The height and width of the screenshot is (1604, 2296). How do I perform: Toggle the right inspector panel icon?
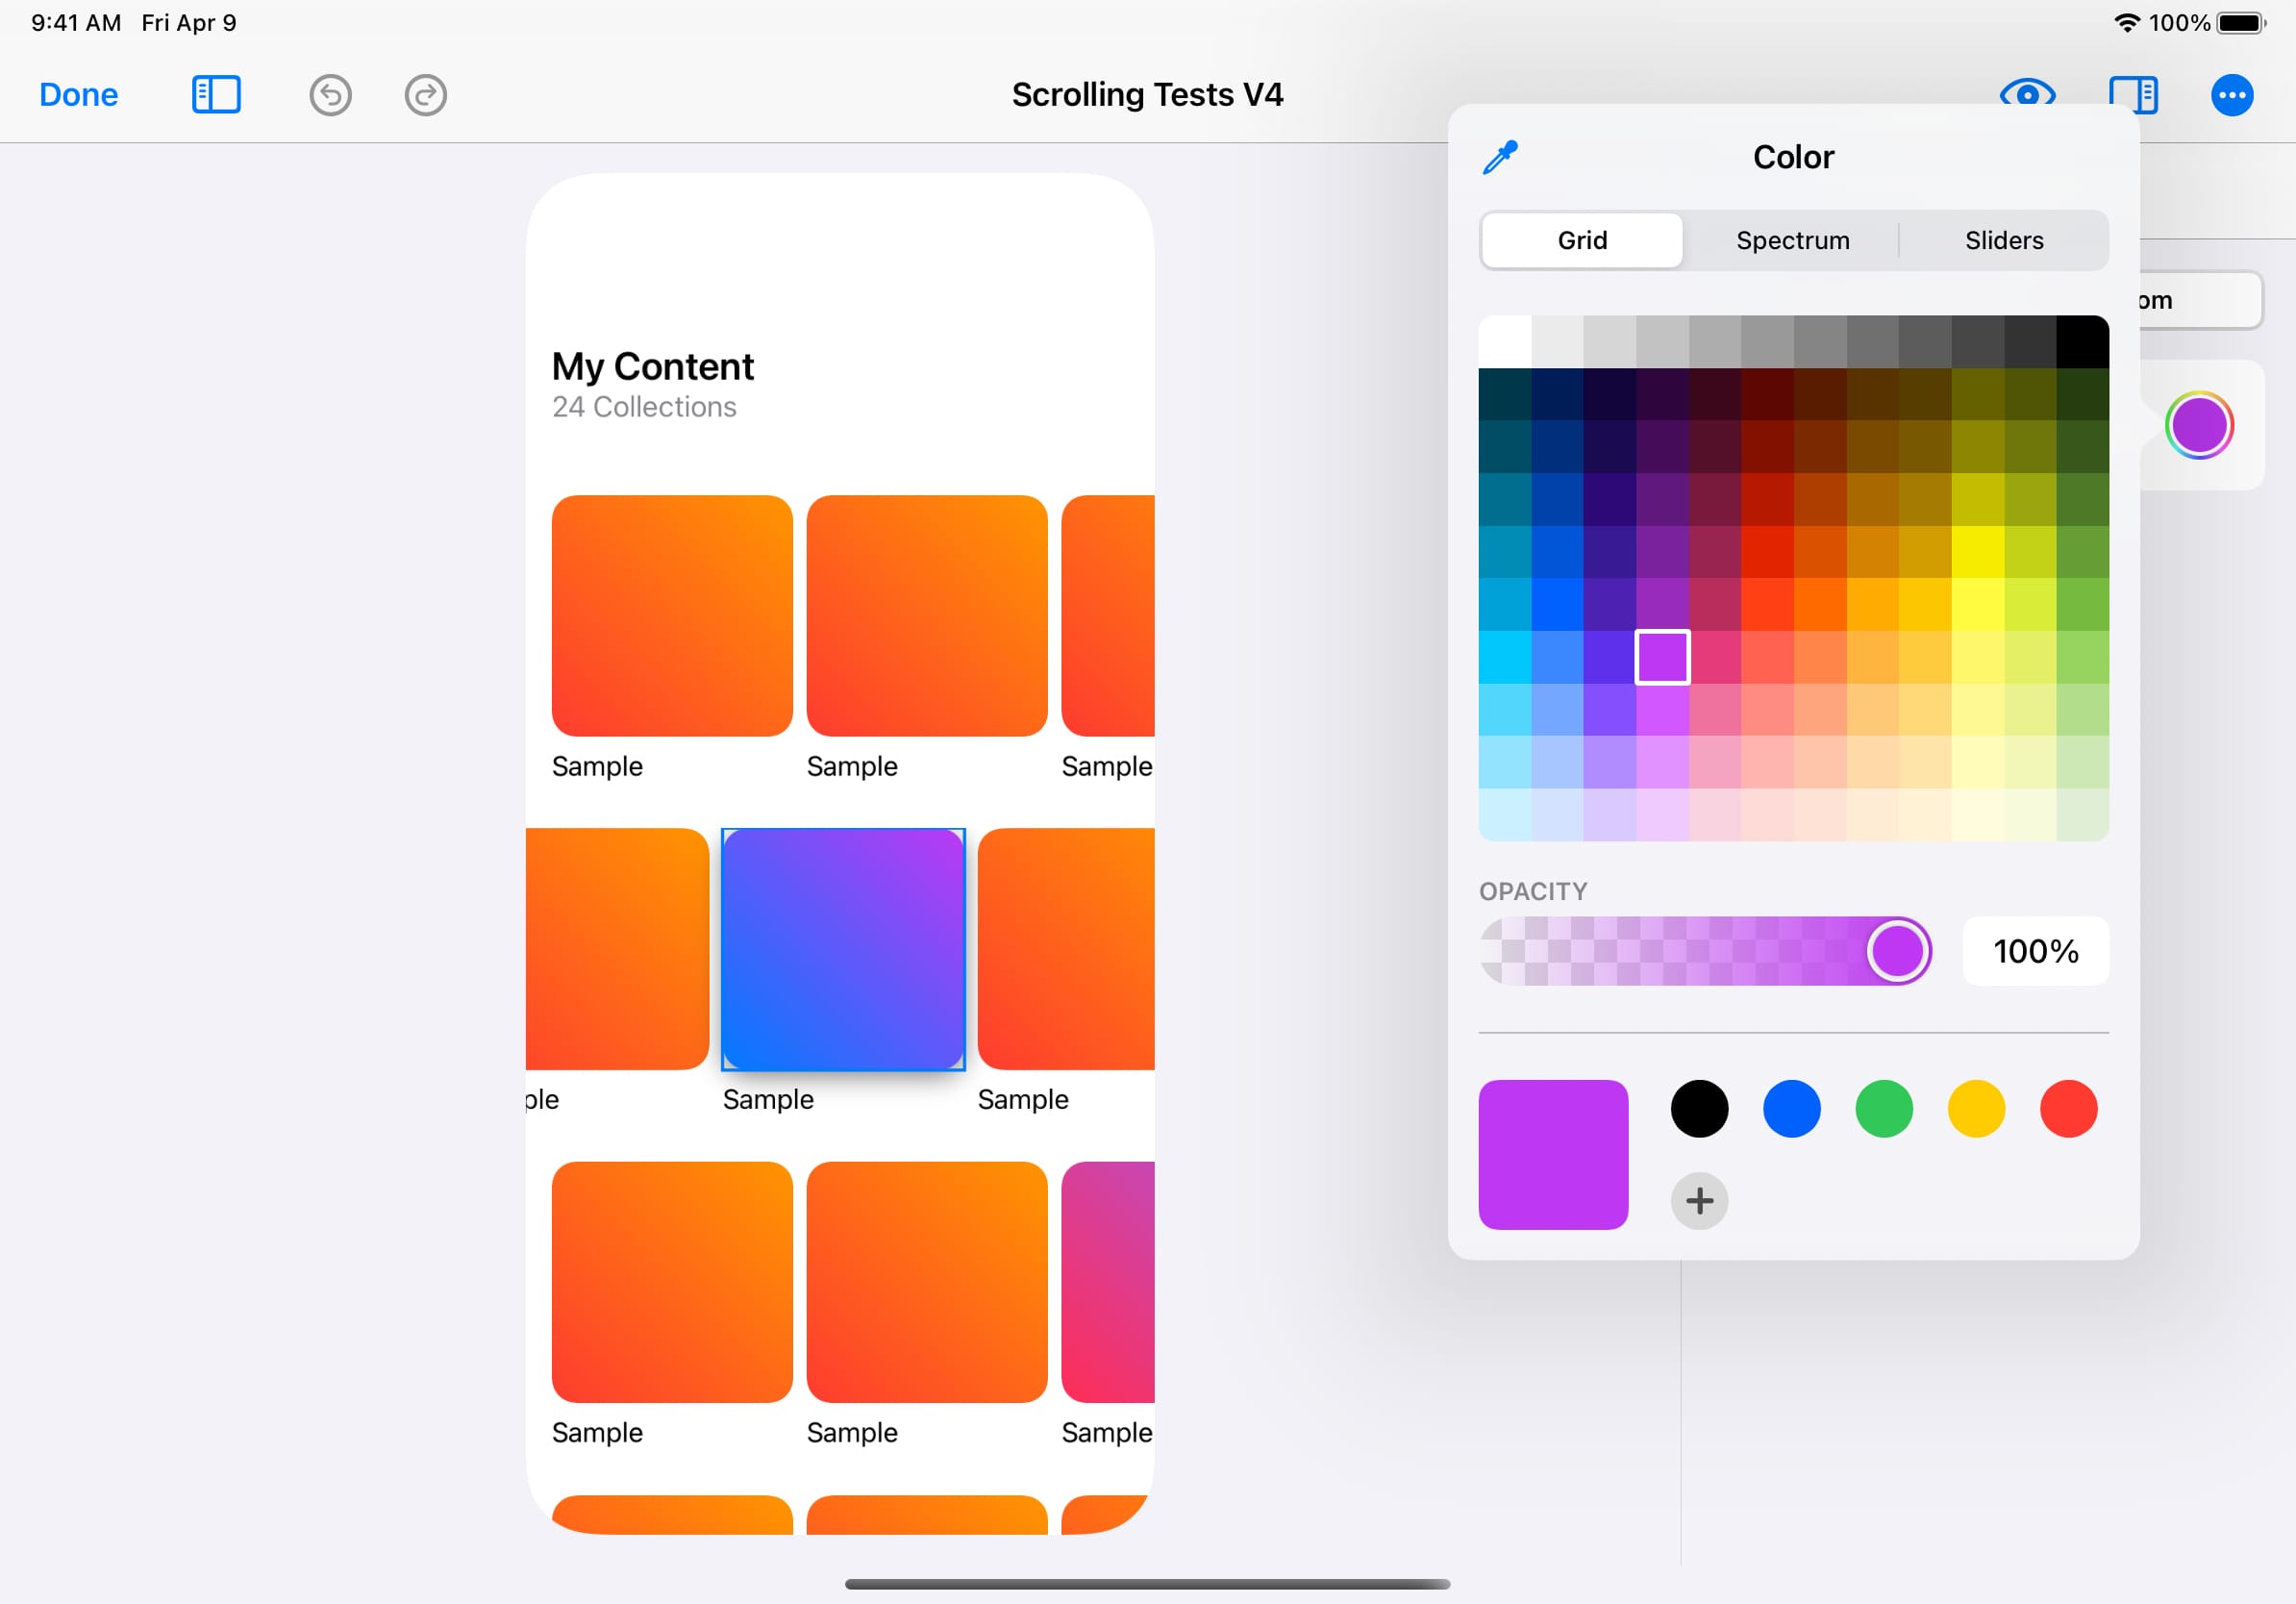coord(2133,93)
